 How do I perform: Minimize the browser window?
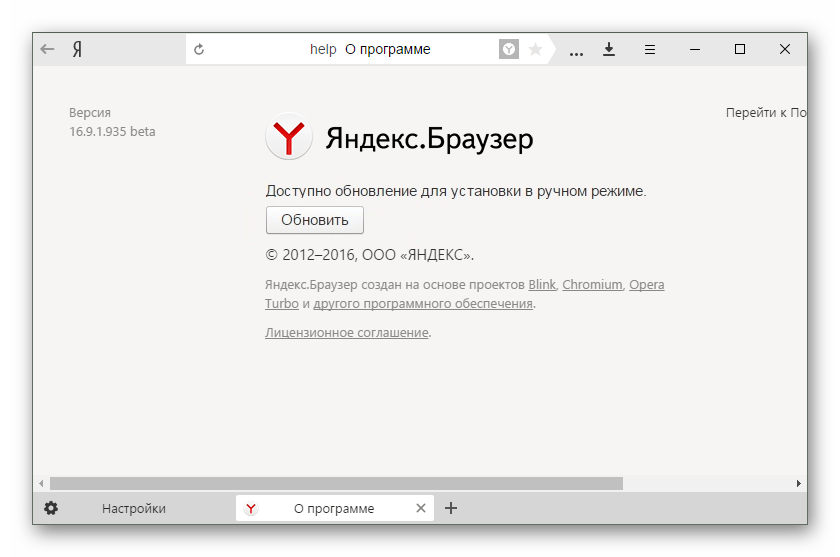[x=695, y=49]
